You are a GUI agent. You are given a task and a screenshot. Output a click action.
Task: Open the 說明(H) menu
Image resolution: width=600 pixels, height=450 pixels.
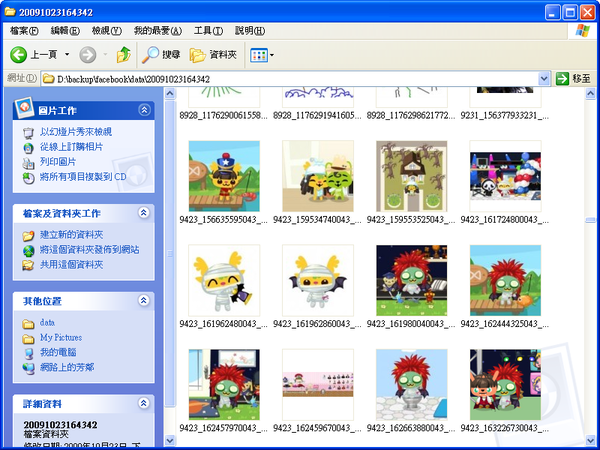click(x=250, y=31)
